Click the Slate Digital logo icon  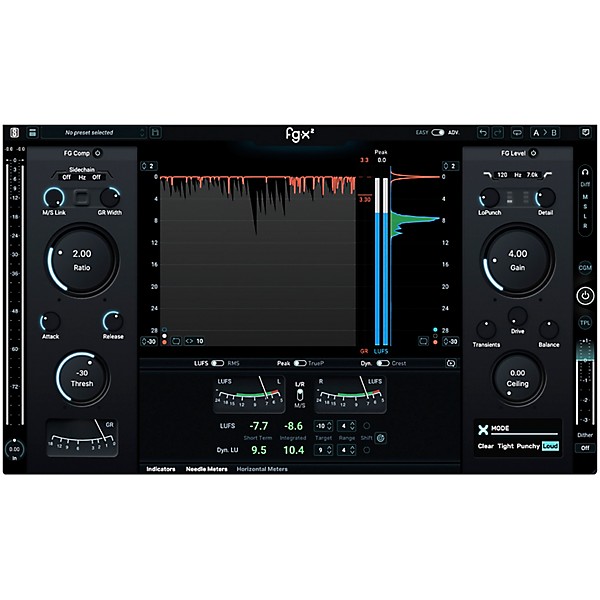(15, 132)
